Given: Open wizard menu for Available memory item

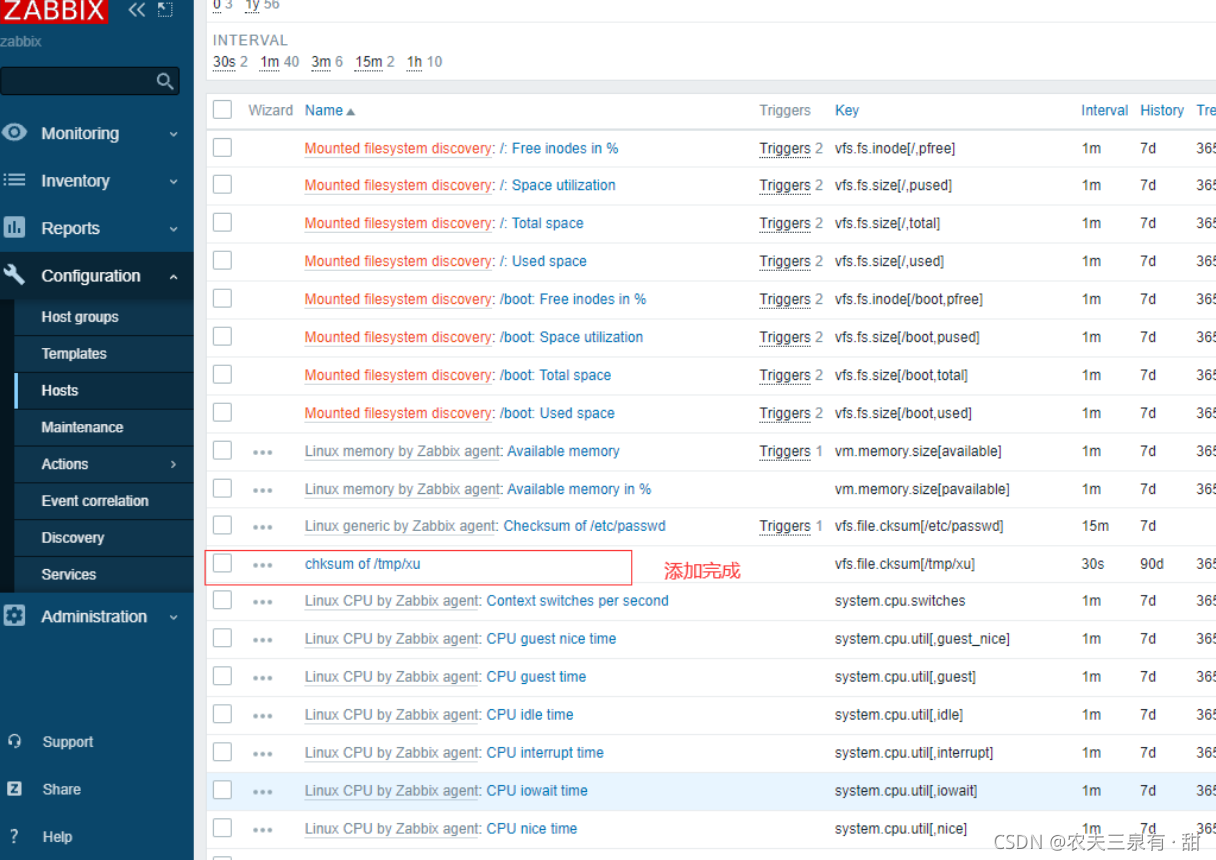Looking at the screenshot, I should point(263,452).
